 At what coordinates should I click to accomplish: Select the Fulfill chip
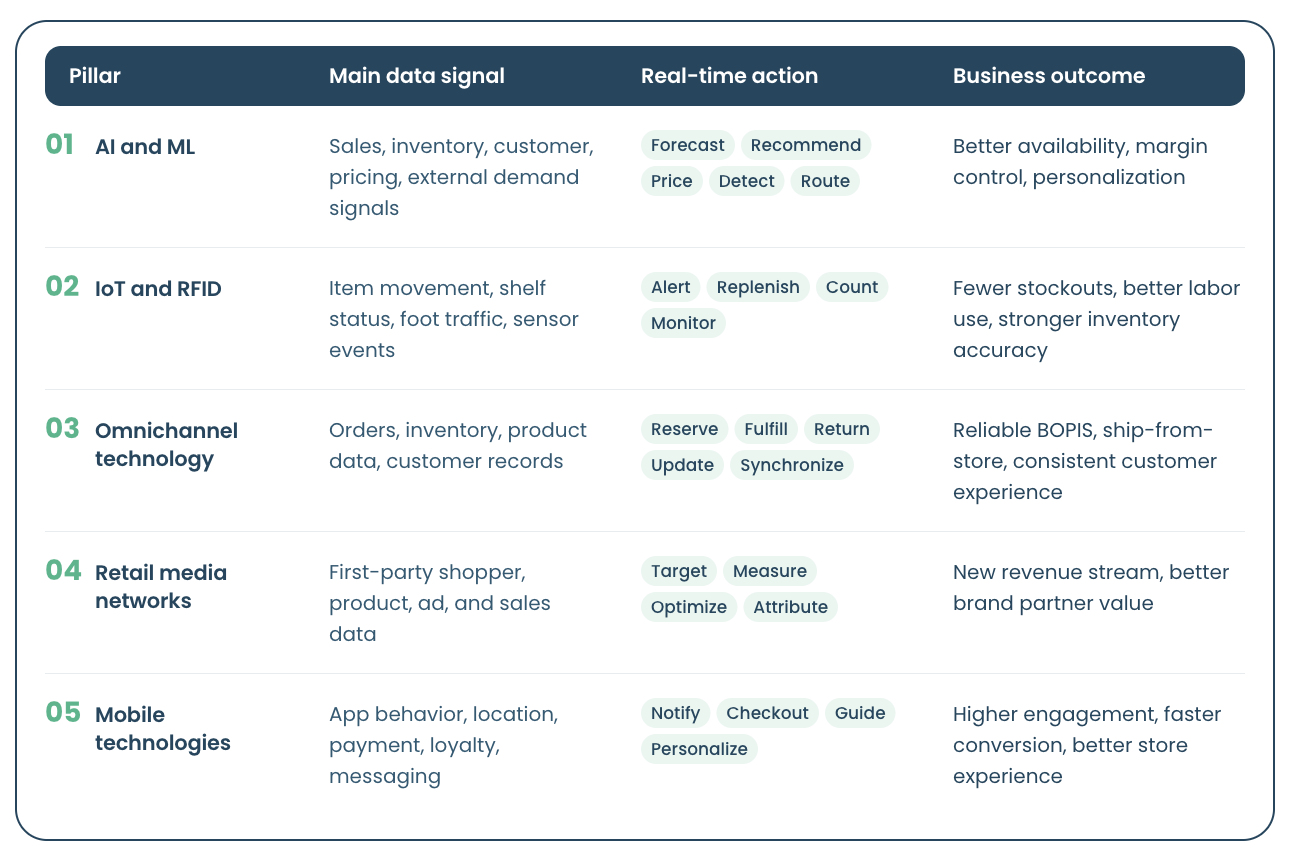click(x=766, y=429)
